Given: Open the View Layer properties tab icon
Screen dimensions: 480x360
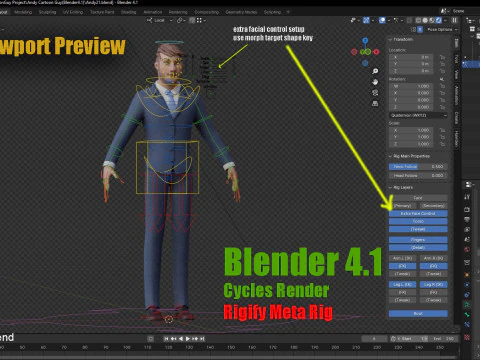Looking at the screenshot, I should point(467,229).
